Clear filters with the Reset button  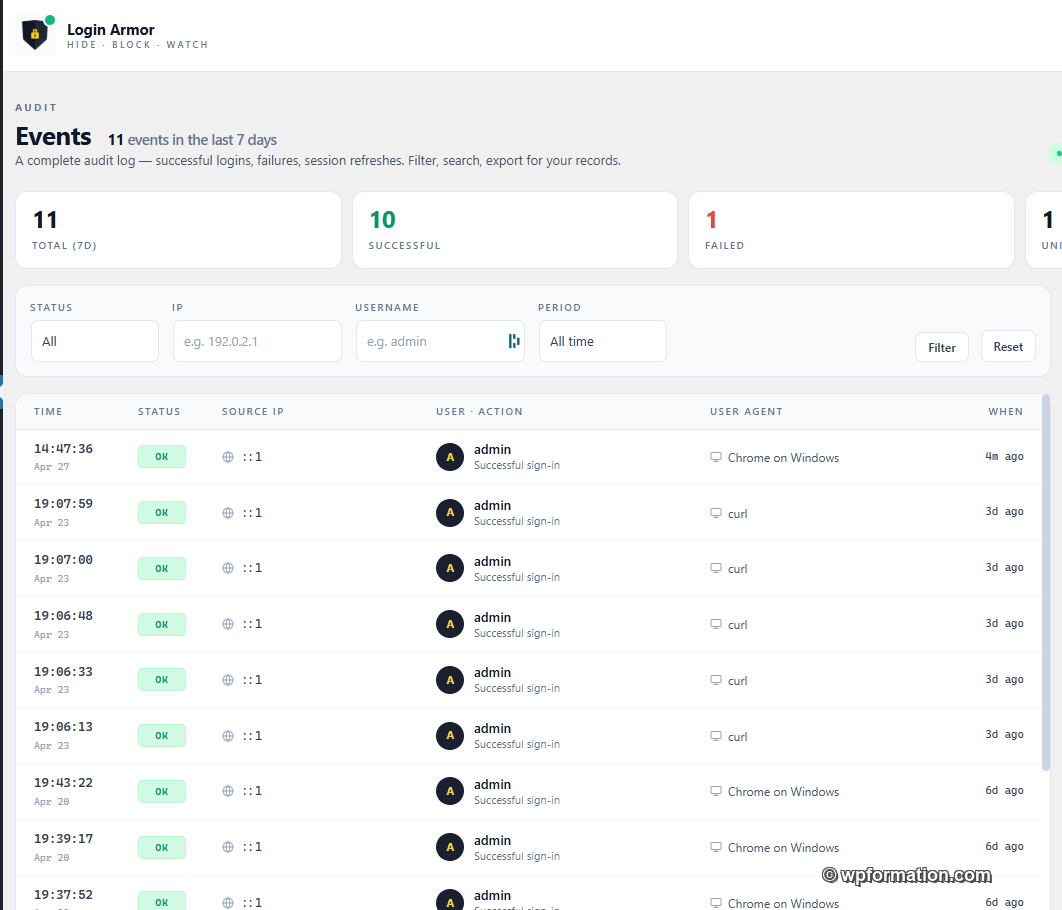click(1008, 347)
